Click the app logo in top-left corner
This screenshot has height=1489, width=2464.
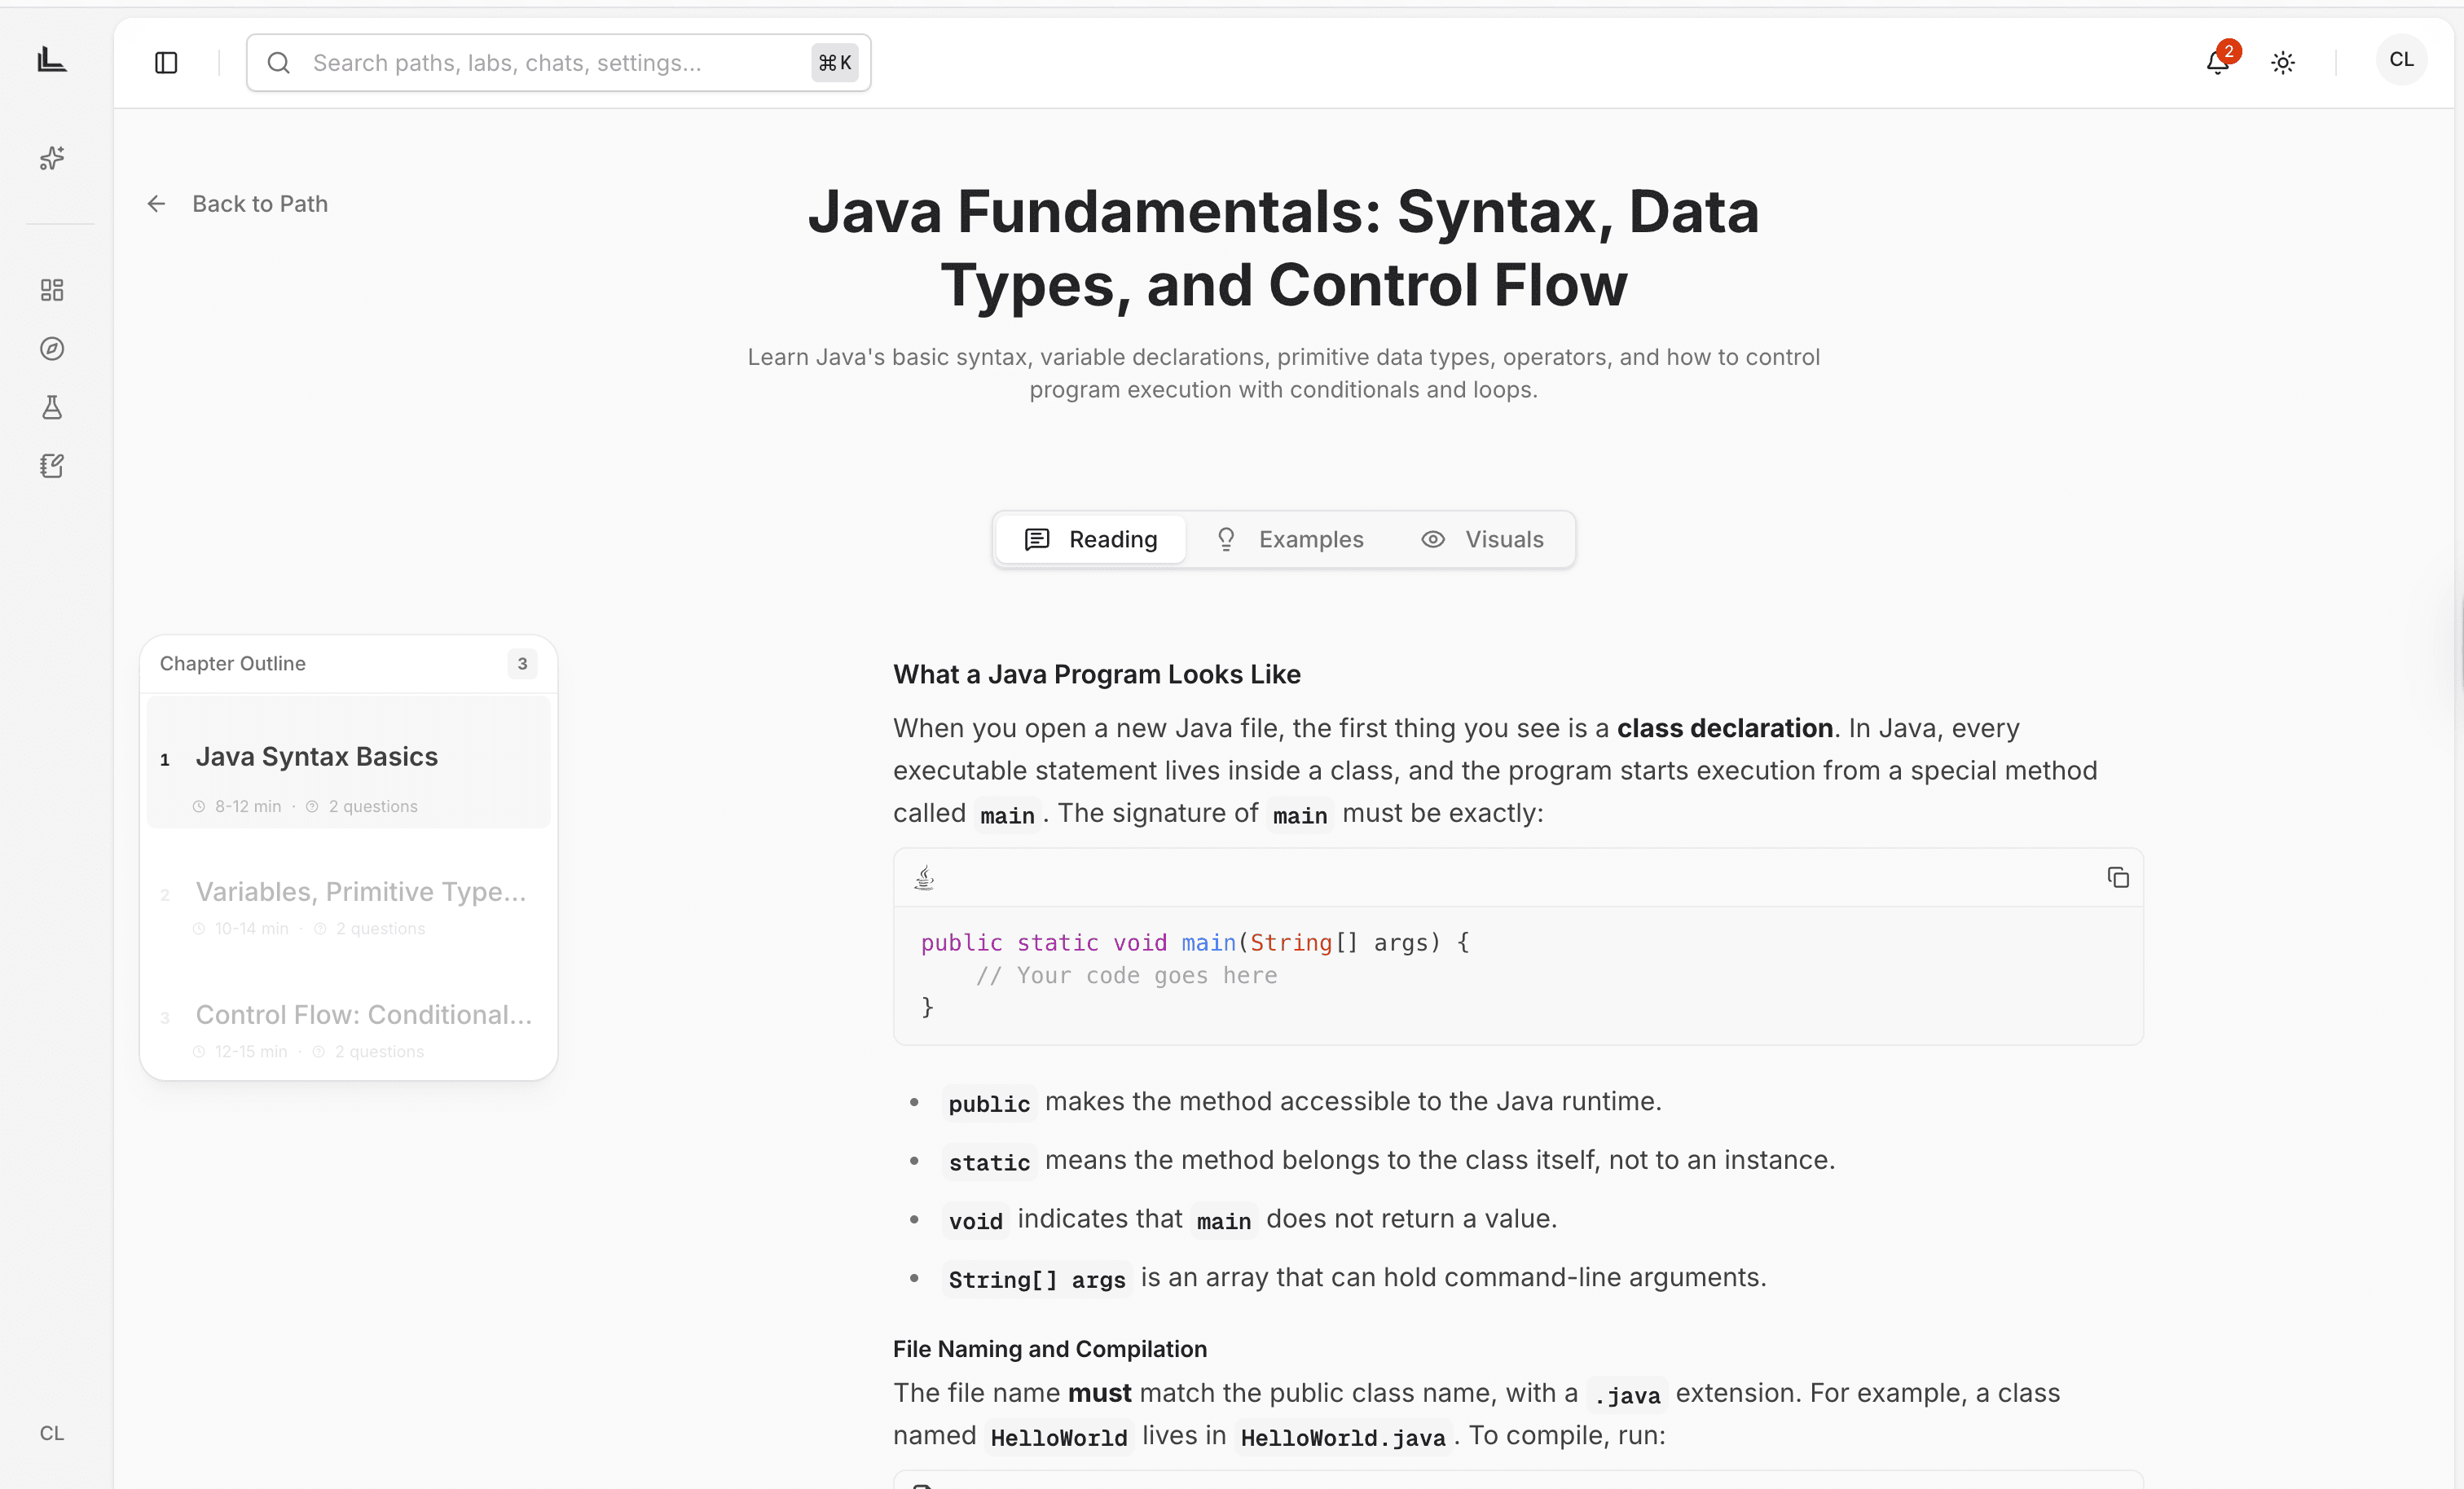coord(52,60)
